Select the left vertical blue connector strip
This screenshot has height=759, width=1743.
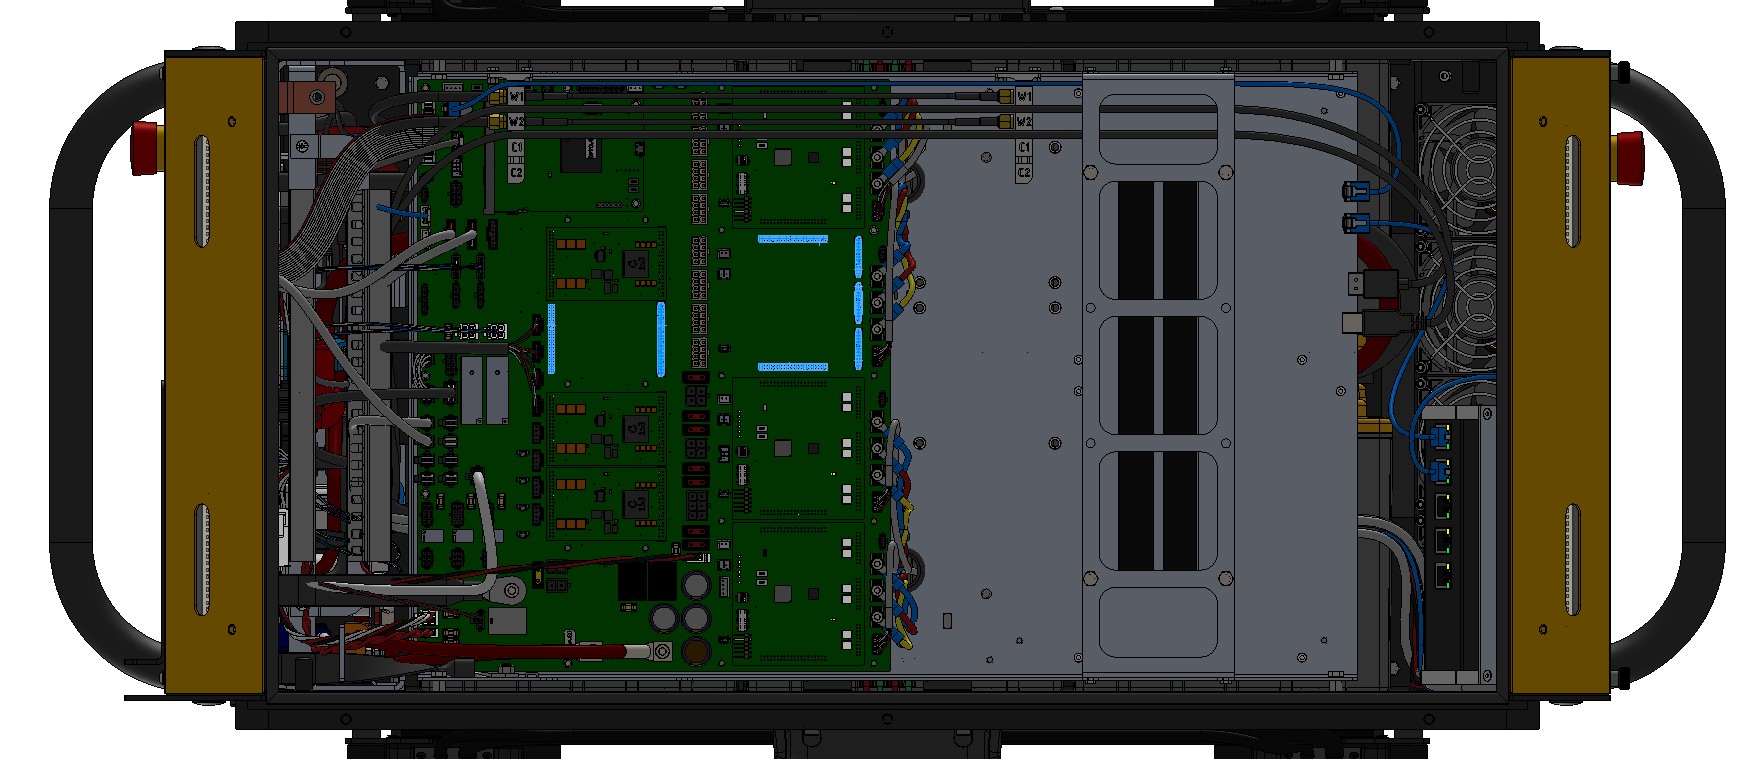click(x=551, y=340)
